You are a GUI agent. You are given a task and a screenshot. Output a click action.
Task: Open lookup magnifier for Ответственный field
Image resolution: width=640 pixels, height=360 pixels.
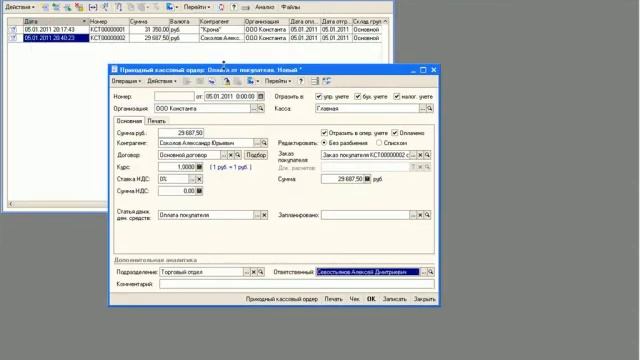(431, 272)
